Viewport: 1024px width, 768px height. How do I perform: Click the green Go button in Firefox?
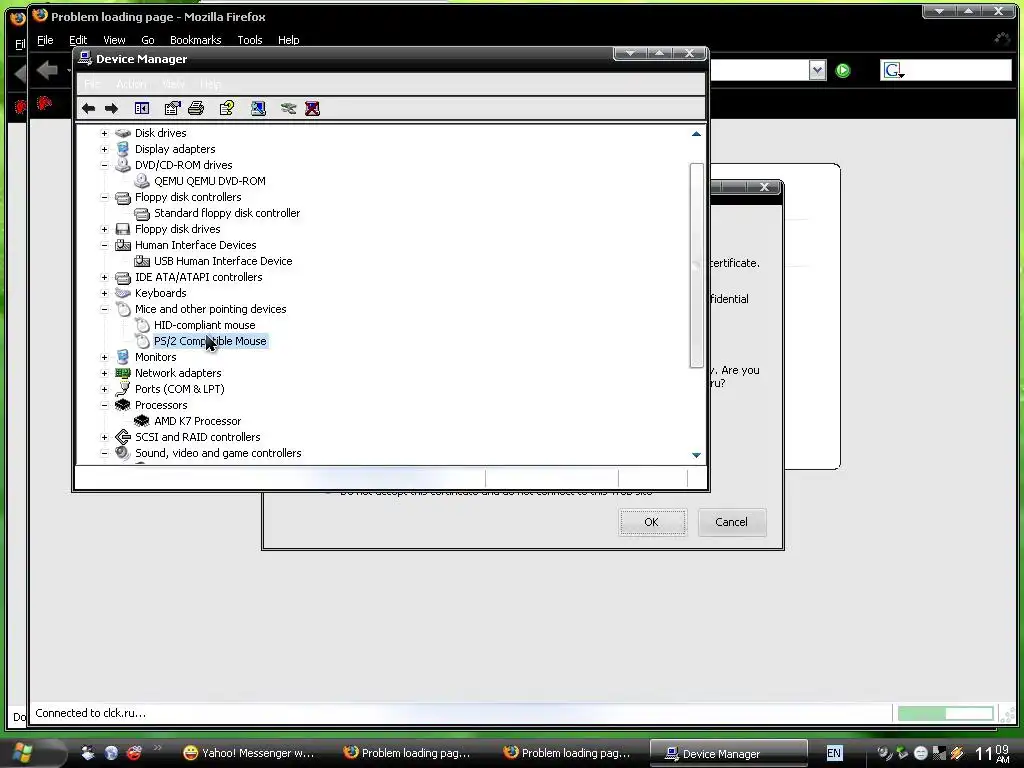[x=843, y=71]
